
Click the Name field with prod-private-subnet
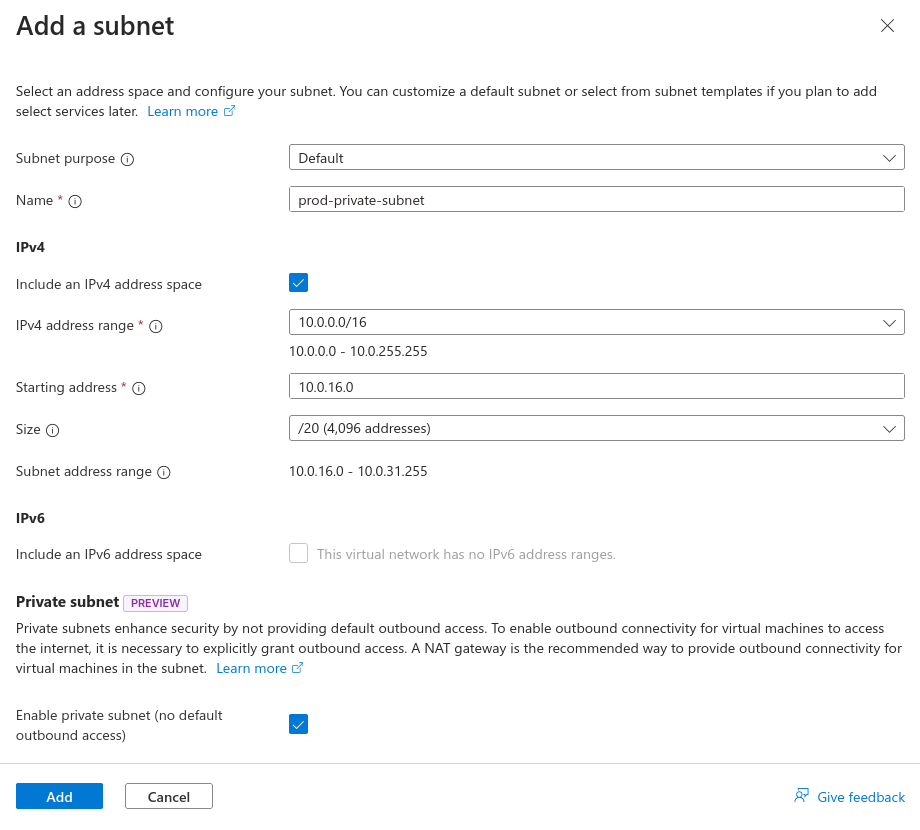tap(596, 200)
